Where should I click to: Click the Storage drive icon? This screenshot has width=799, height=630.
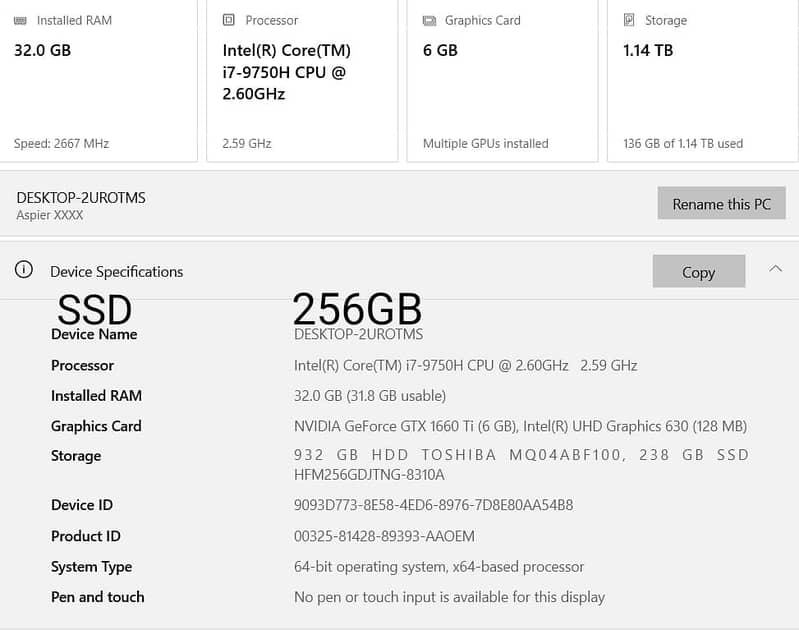coord(629,20)
